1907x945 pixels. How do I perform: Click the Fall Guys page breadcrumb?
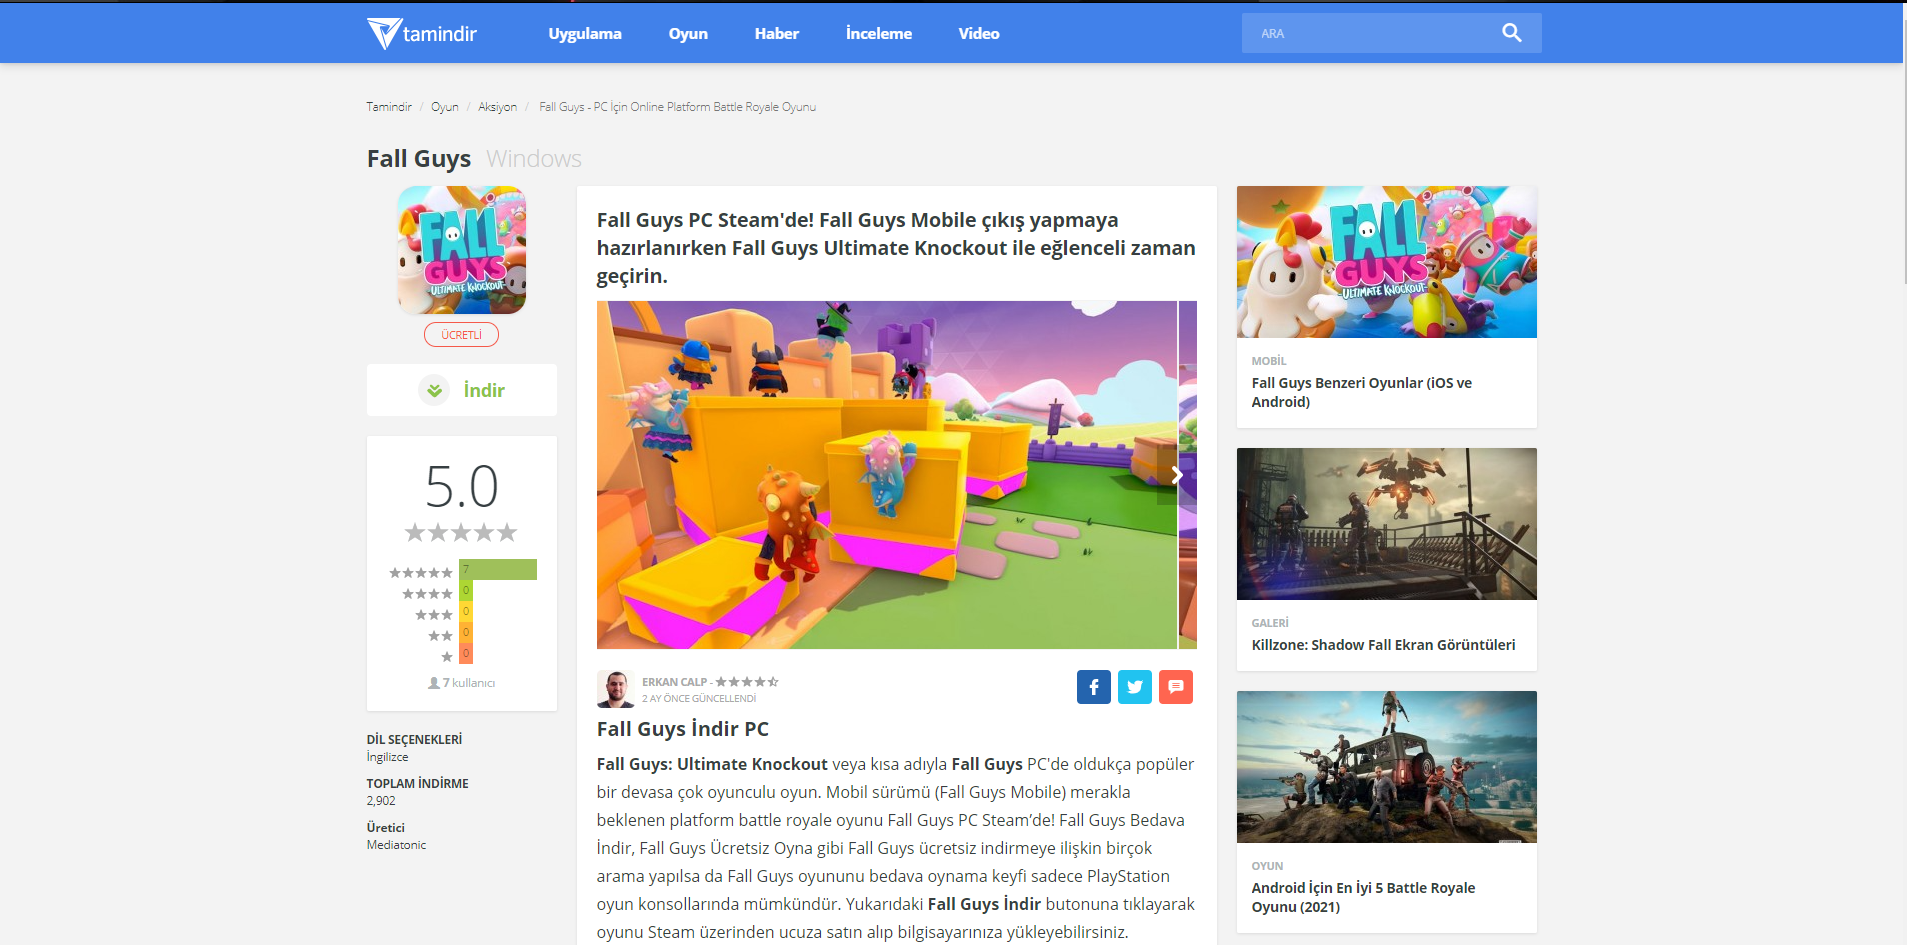(677, 107)
